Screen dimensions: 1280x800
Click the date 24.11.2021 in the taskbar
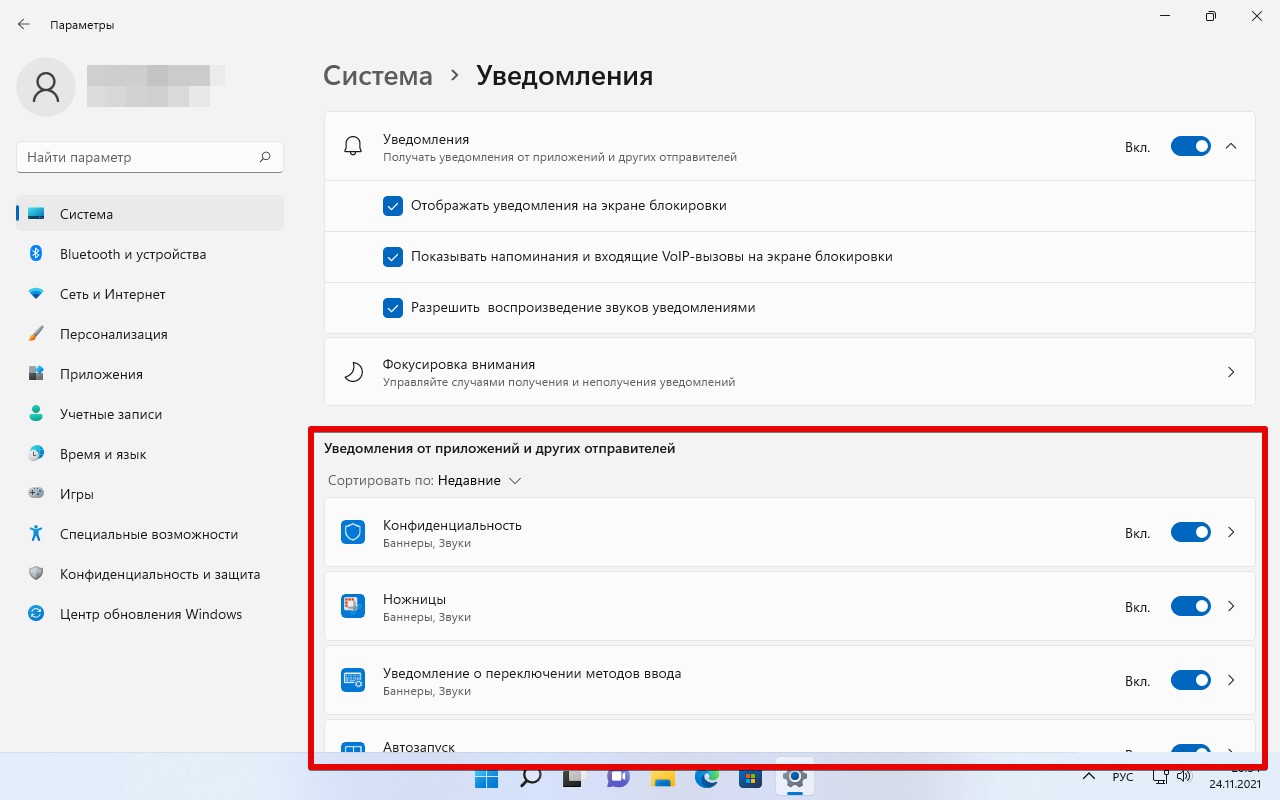[1235, 784]
